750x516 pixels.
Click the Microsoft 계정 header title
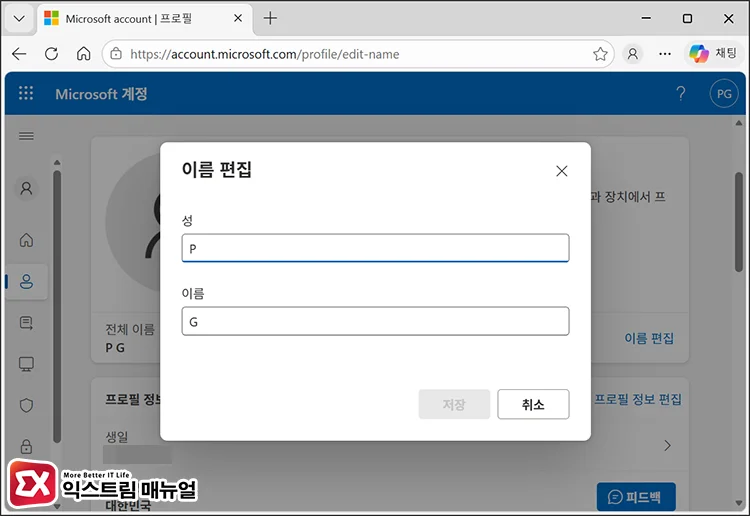(x=101, y=94)
